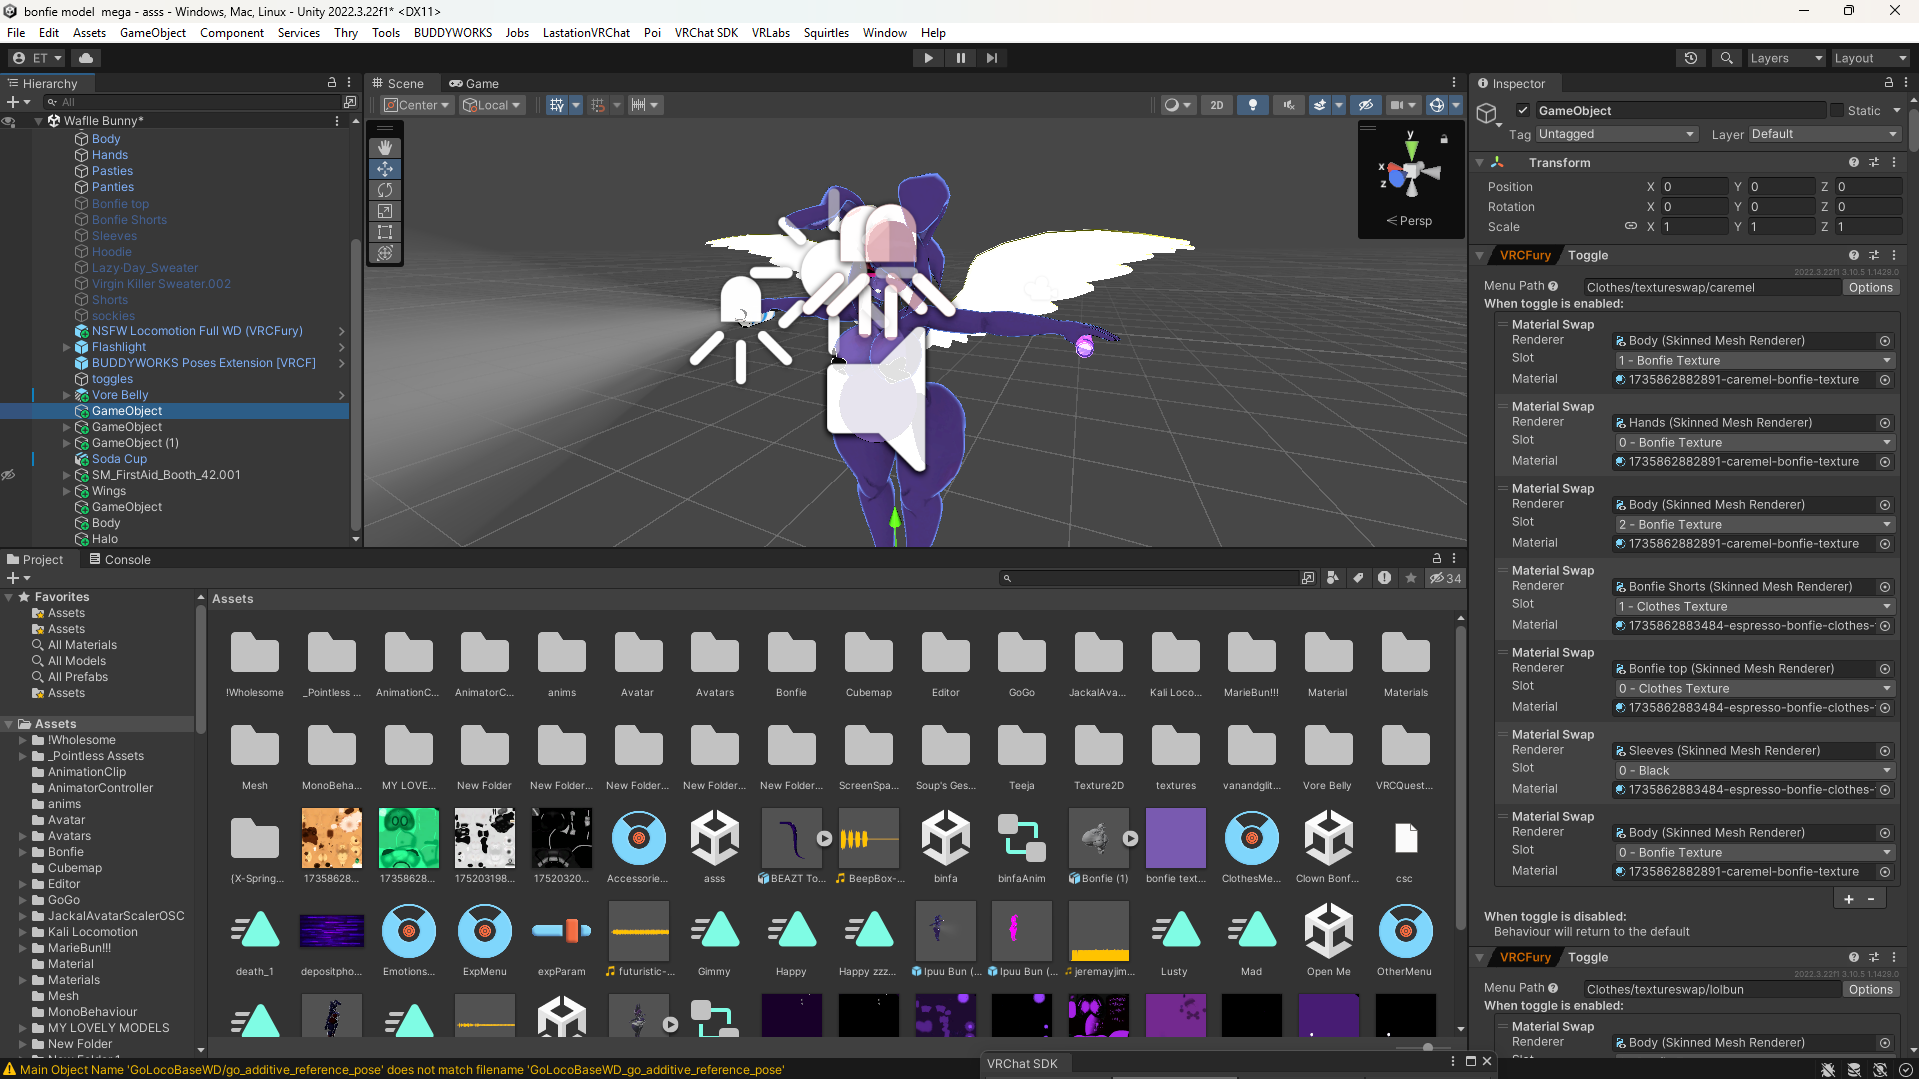Open the global search icon
1919x1079 pixels.
click(x=1726, y=58)
